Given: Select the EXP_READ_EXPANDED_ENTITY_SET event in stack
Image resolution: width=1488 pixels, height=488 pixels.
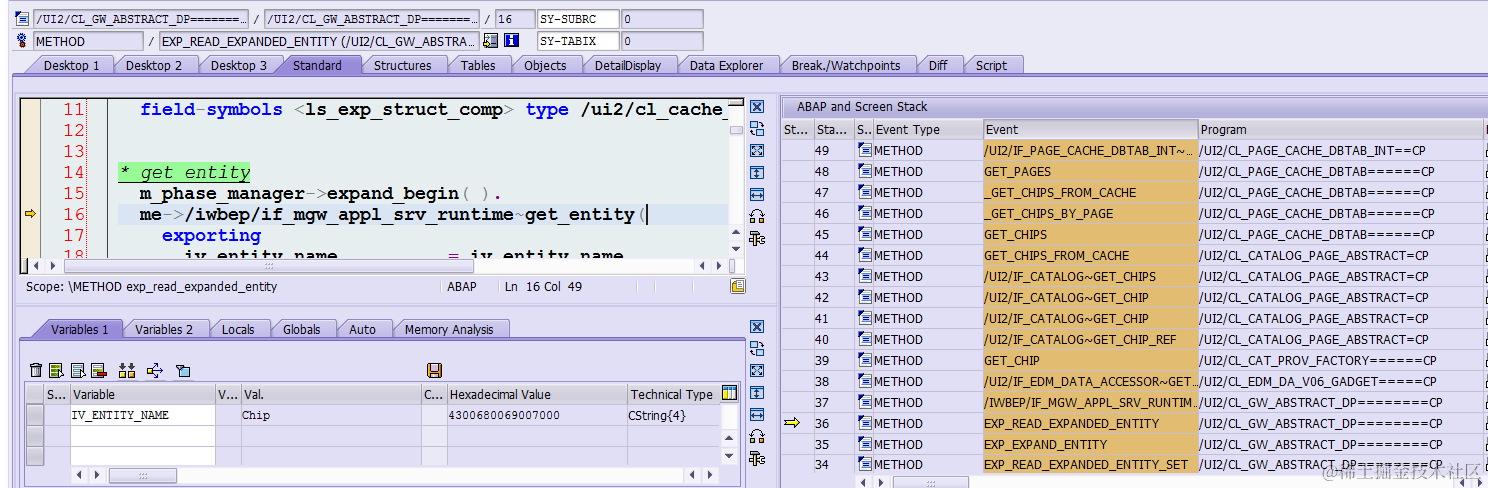Looking at the screenshot, I should [x=1090, y=464].
